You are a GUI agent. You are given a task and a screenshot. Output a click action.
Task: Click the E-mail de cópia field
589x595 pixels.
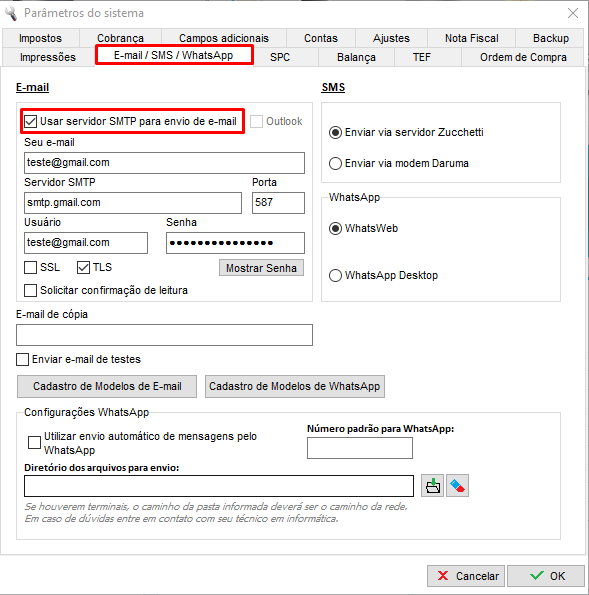164,335
